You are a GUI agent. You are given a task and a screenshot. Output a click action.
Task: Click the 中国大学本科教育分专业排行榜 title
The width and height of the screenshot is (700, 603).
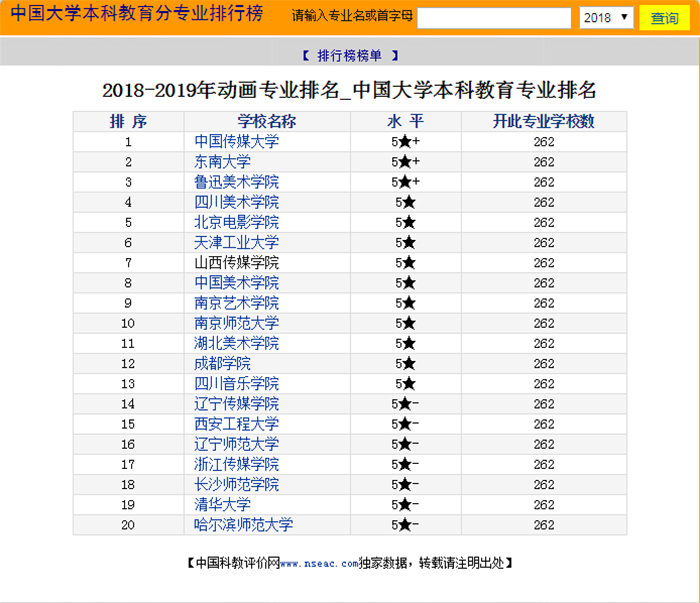[x=137, y=16]
